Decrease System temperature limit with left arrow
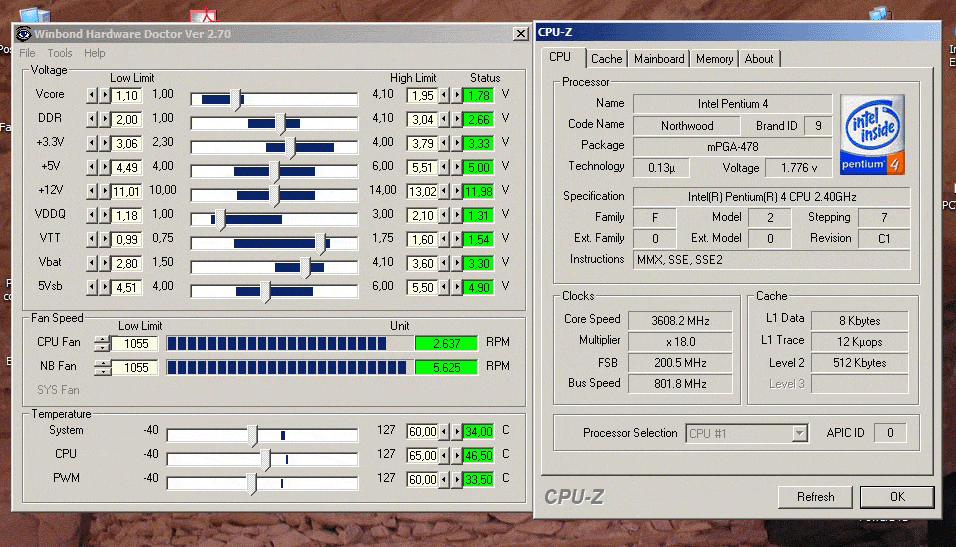Image resolution: width=956 pixels, height=547 pixels. pyautogui.click(x=444, y=431)
